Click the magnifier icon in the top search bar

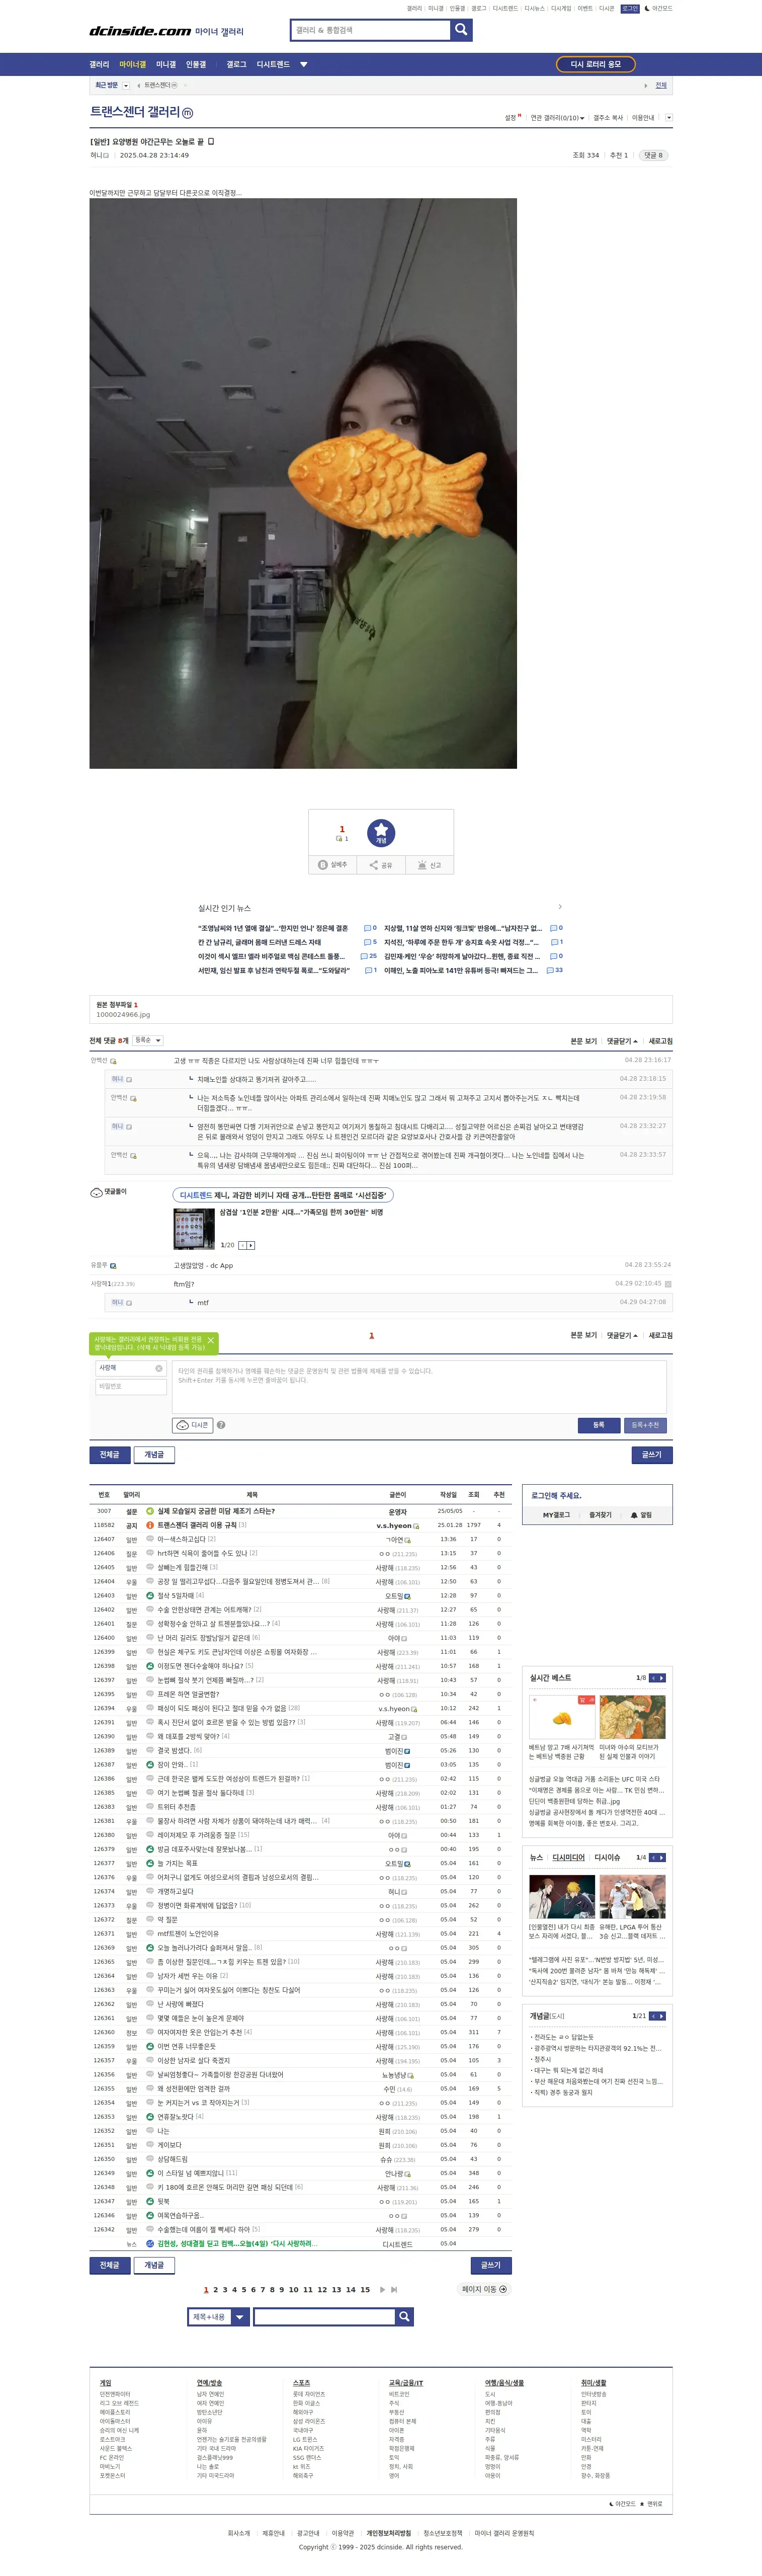pyautogui.click(x=461, y=30)
